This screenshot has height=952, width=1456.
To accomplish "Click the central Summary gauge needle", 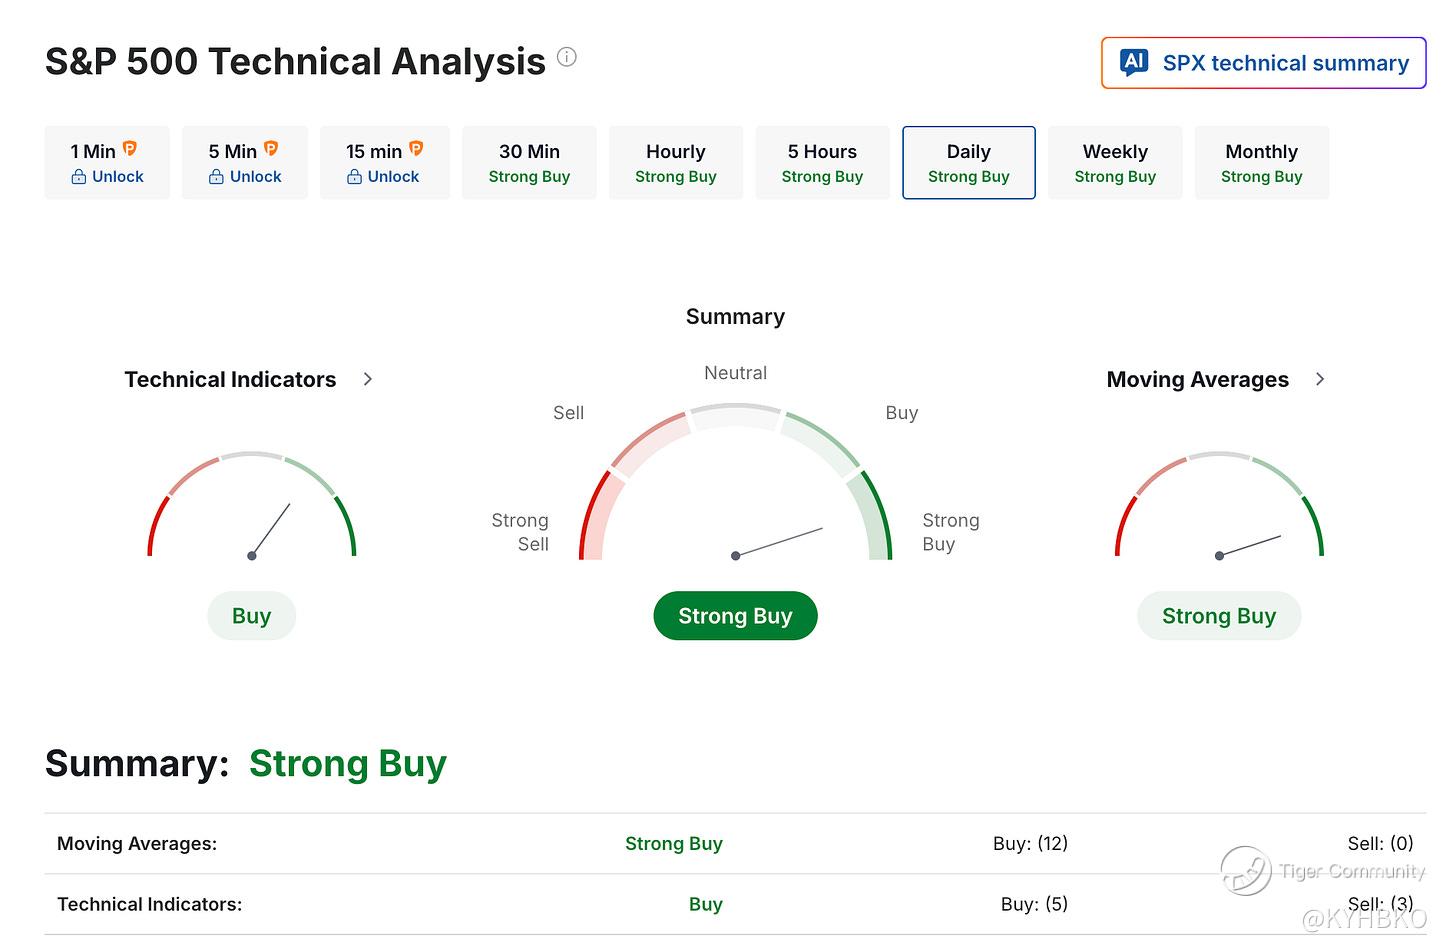I will pos(779,542).
